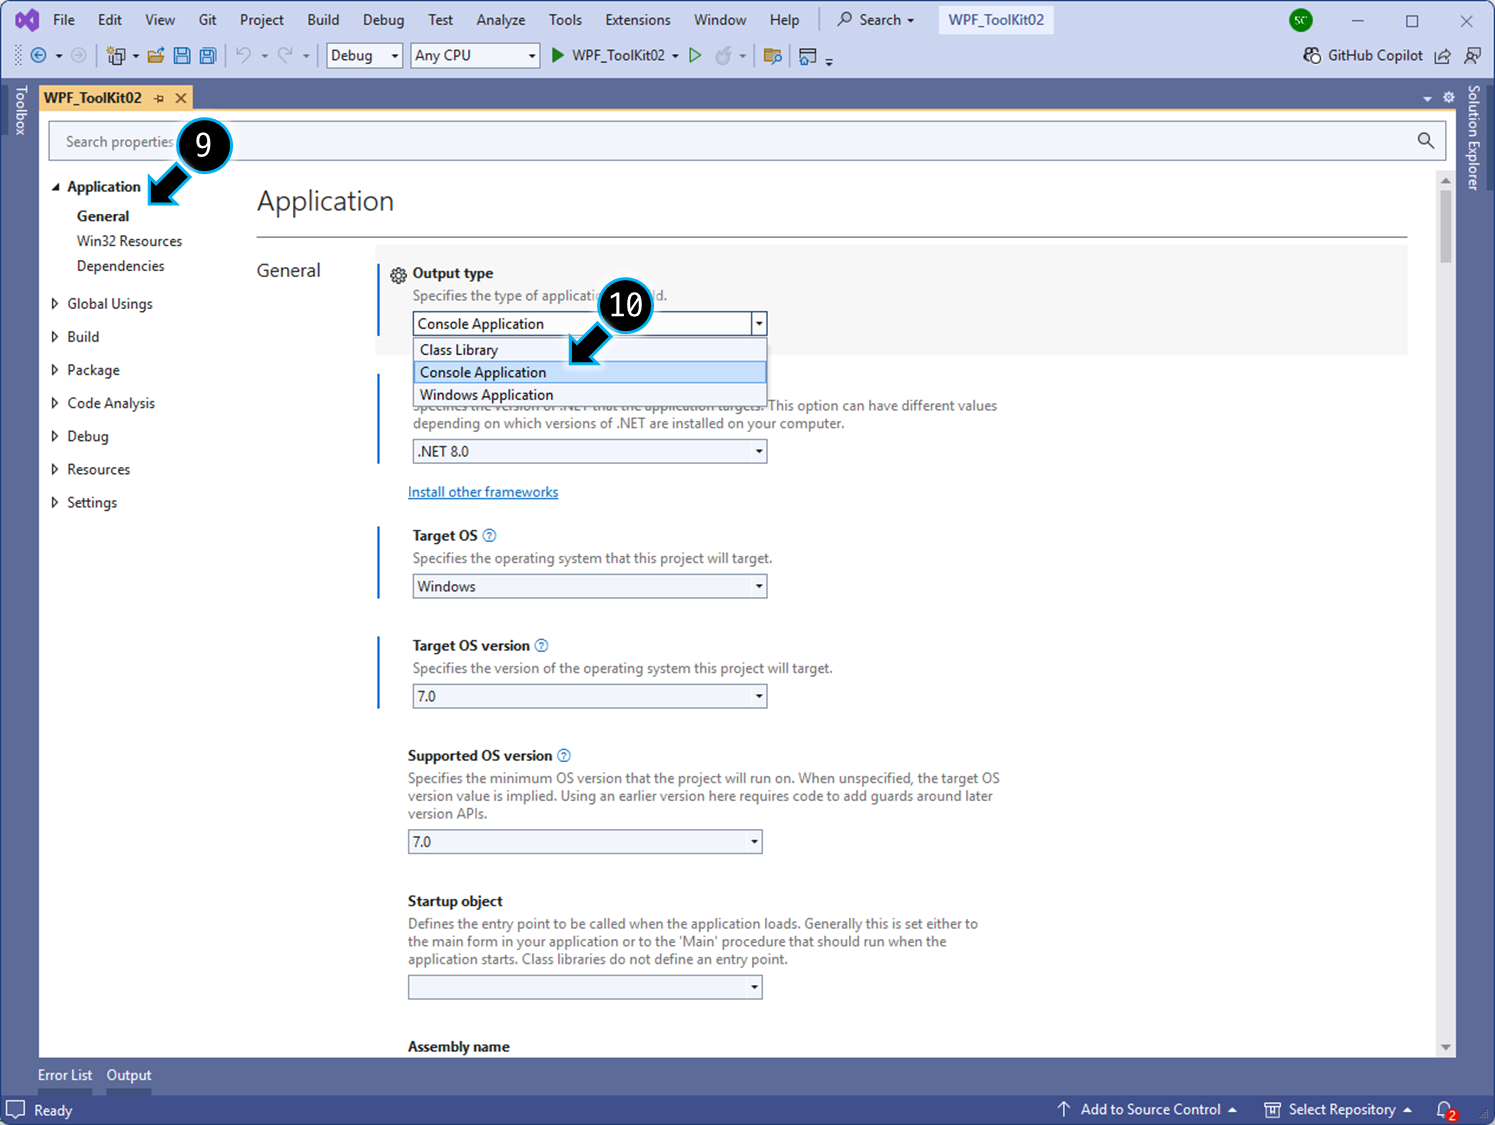Click Add to Source Control button
Image resolution: width=1495 pixels, height=1125 pixels.
tap(1148, 1110)
